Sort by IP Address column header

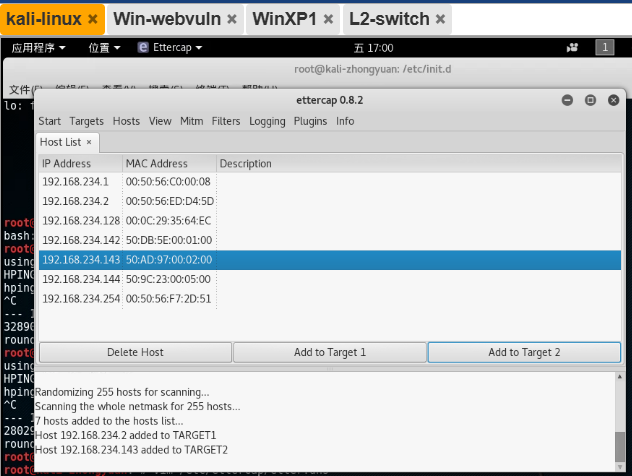tap(81, 163)
